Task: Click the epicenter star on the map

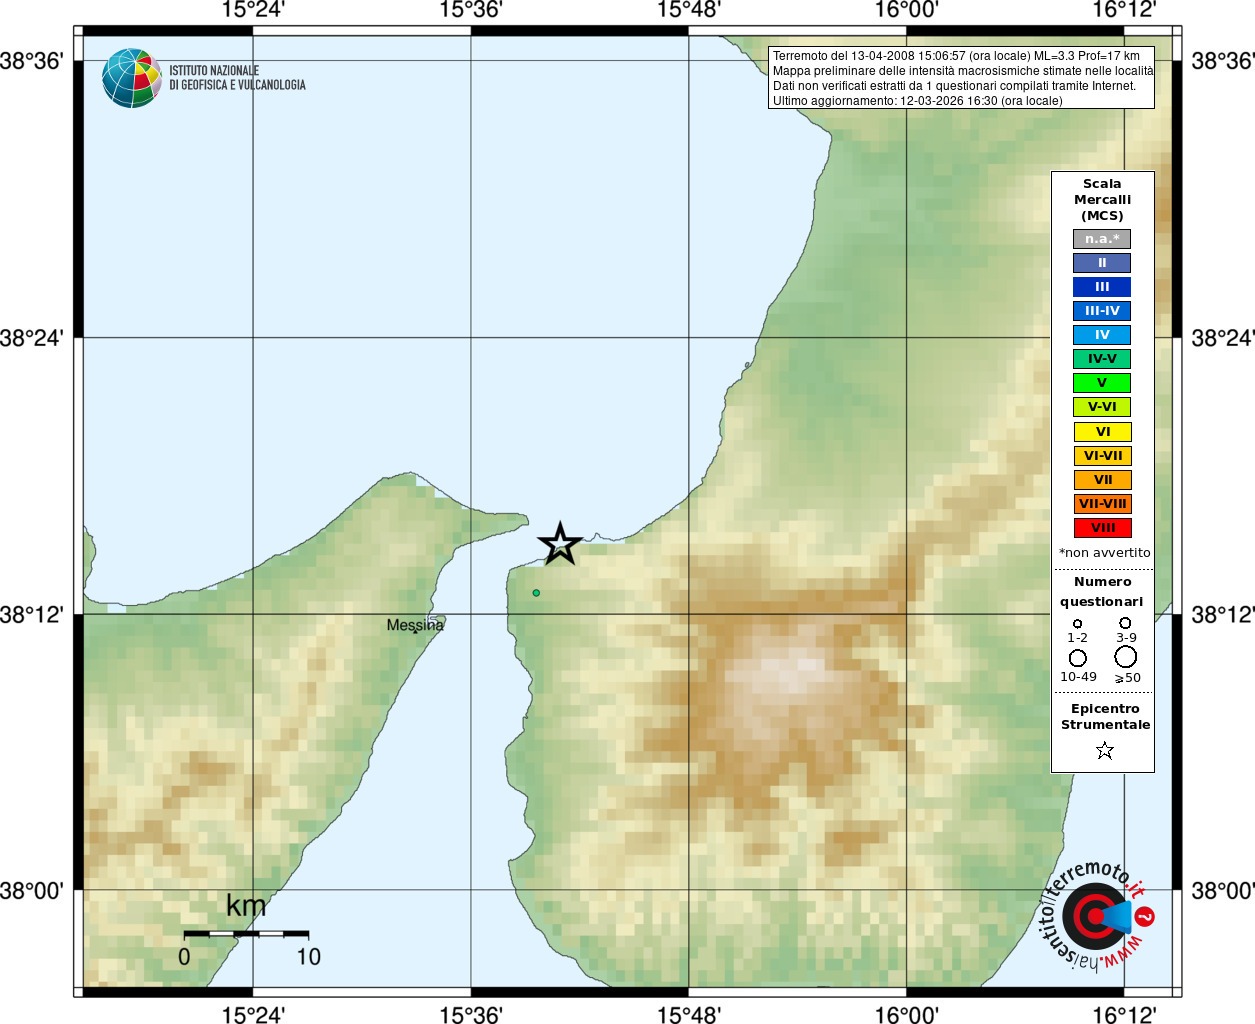Action: coord(560,544)
